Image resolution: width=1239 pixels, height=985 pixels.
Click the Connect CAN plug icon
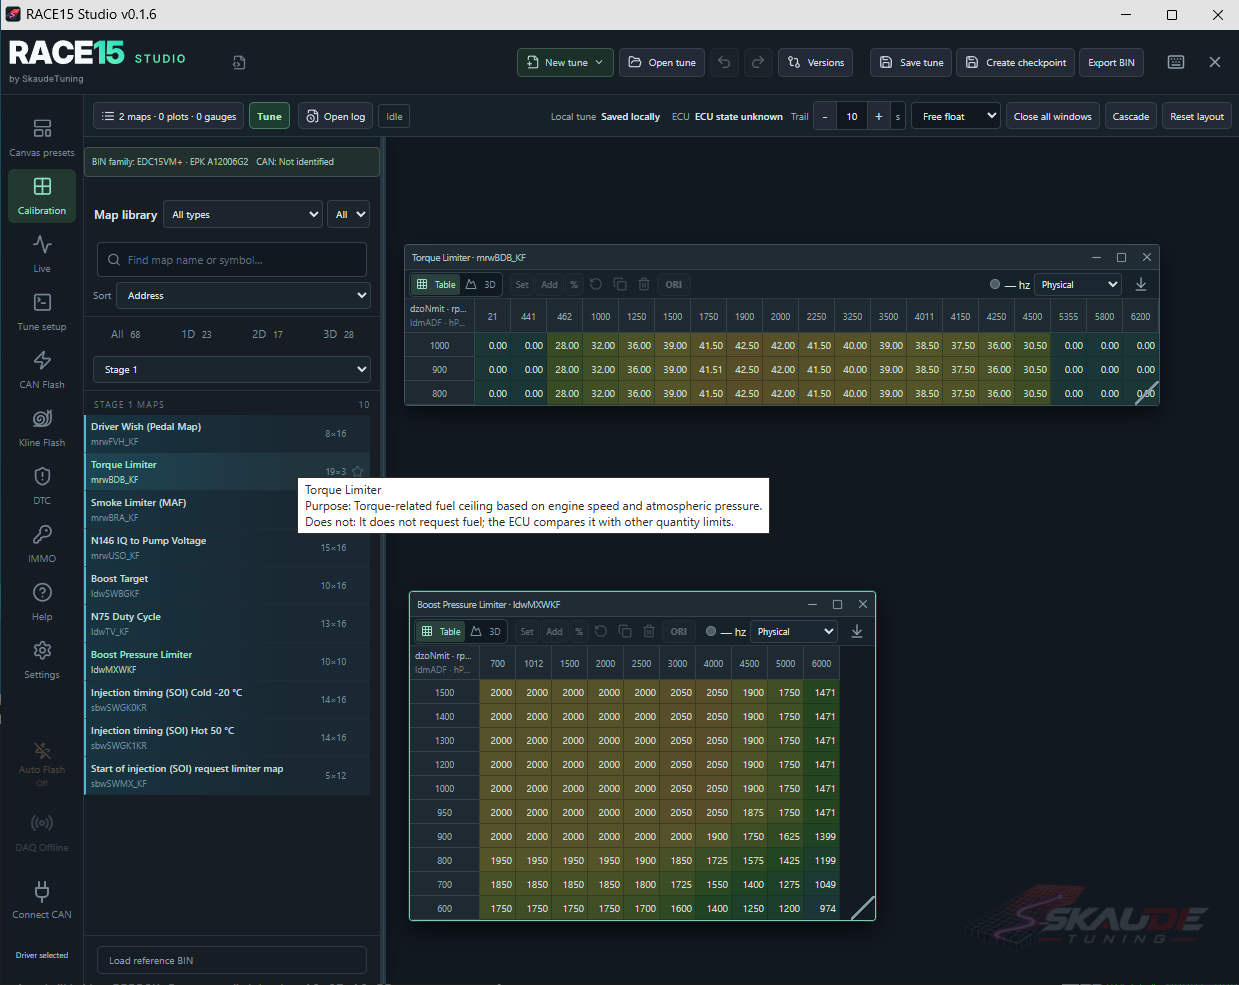(42, 890)
